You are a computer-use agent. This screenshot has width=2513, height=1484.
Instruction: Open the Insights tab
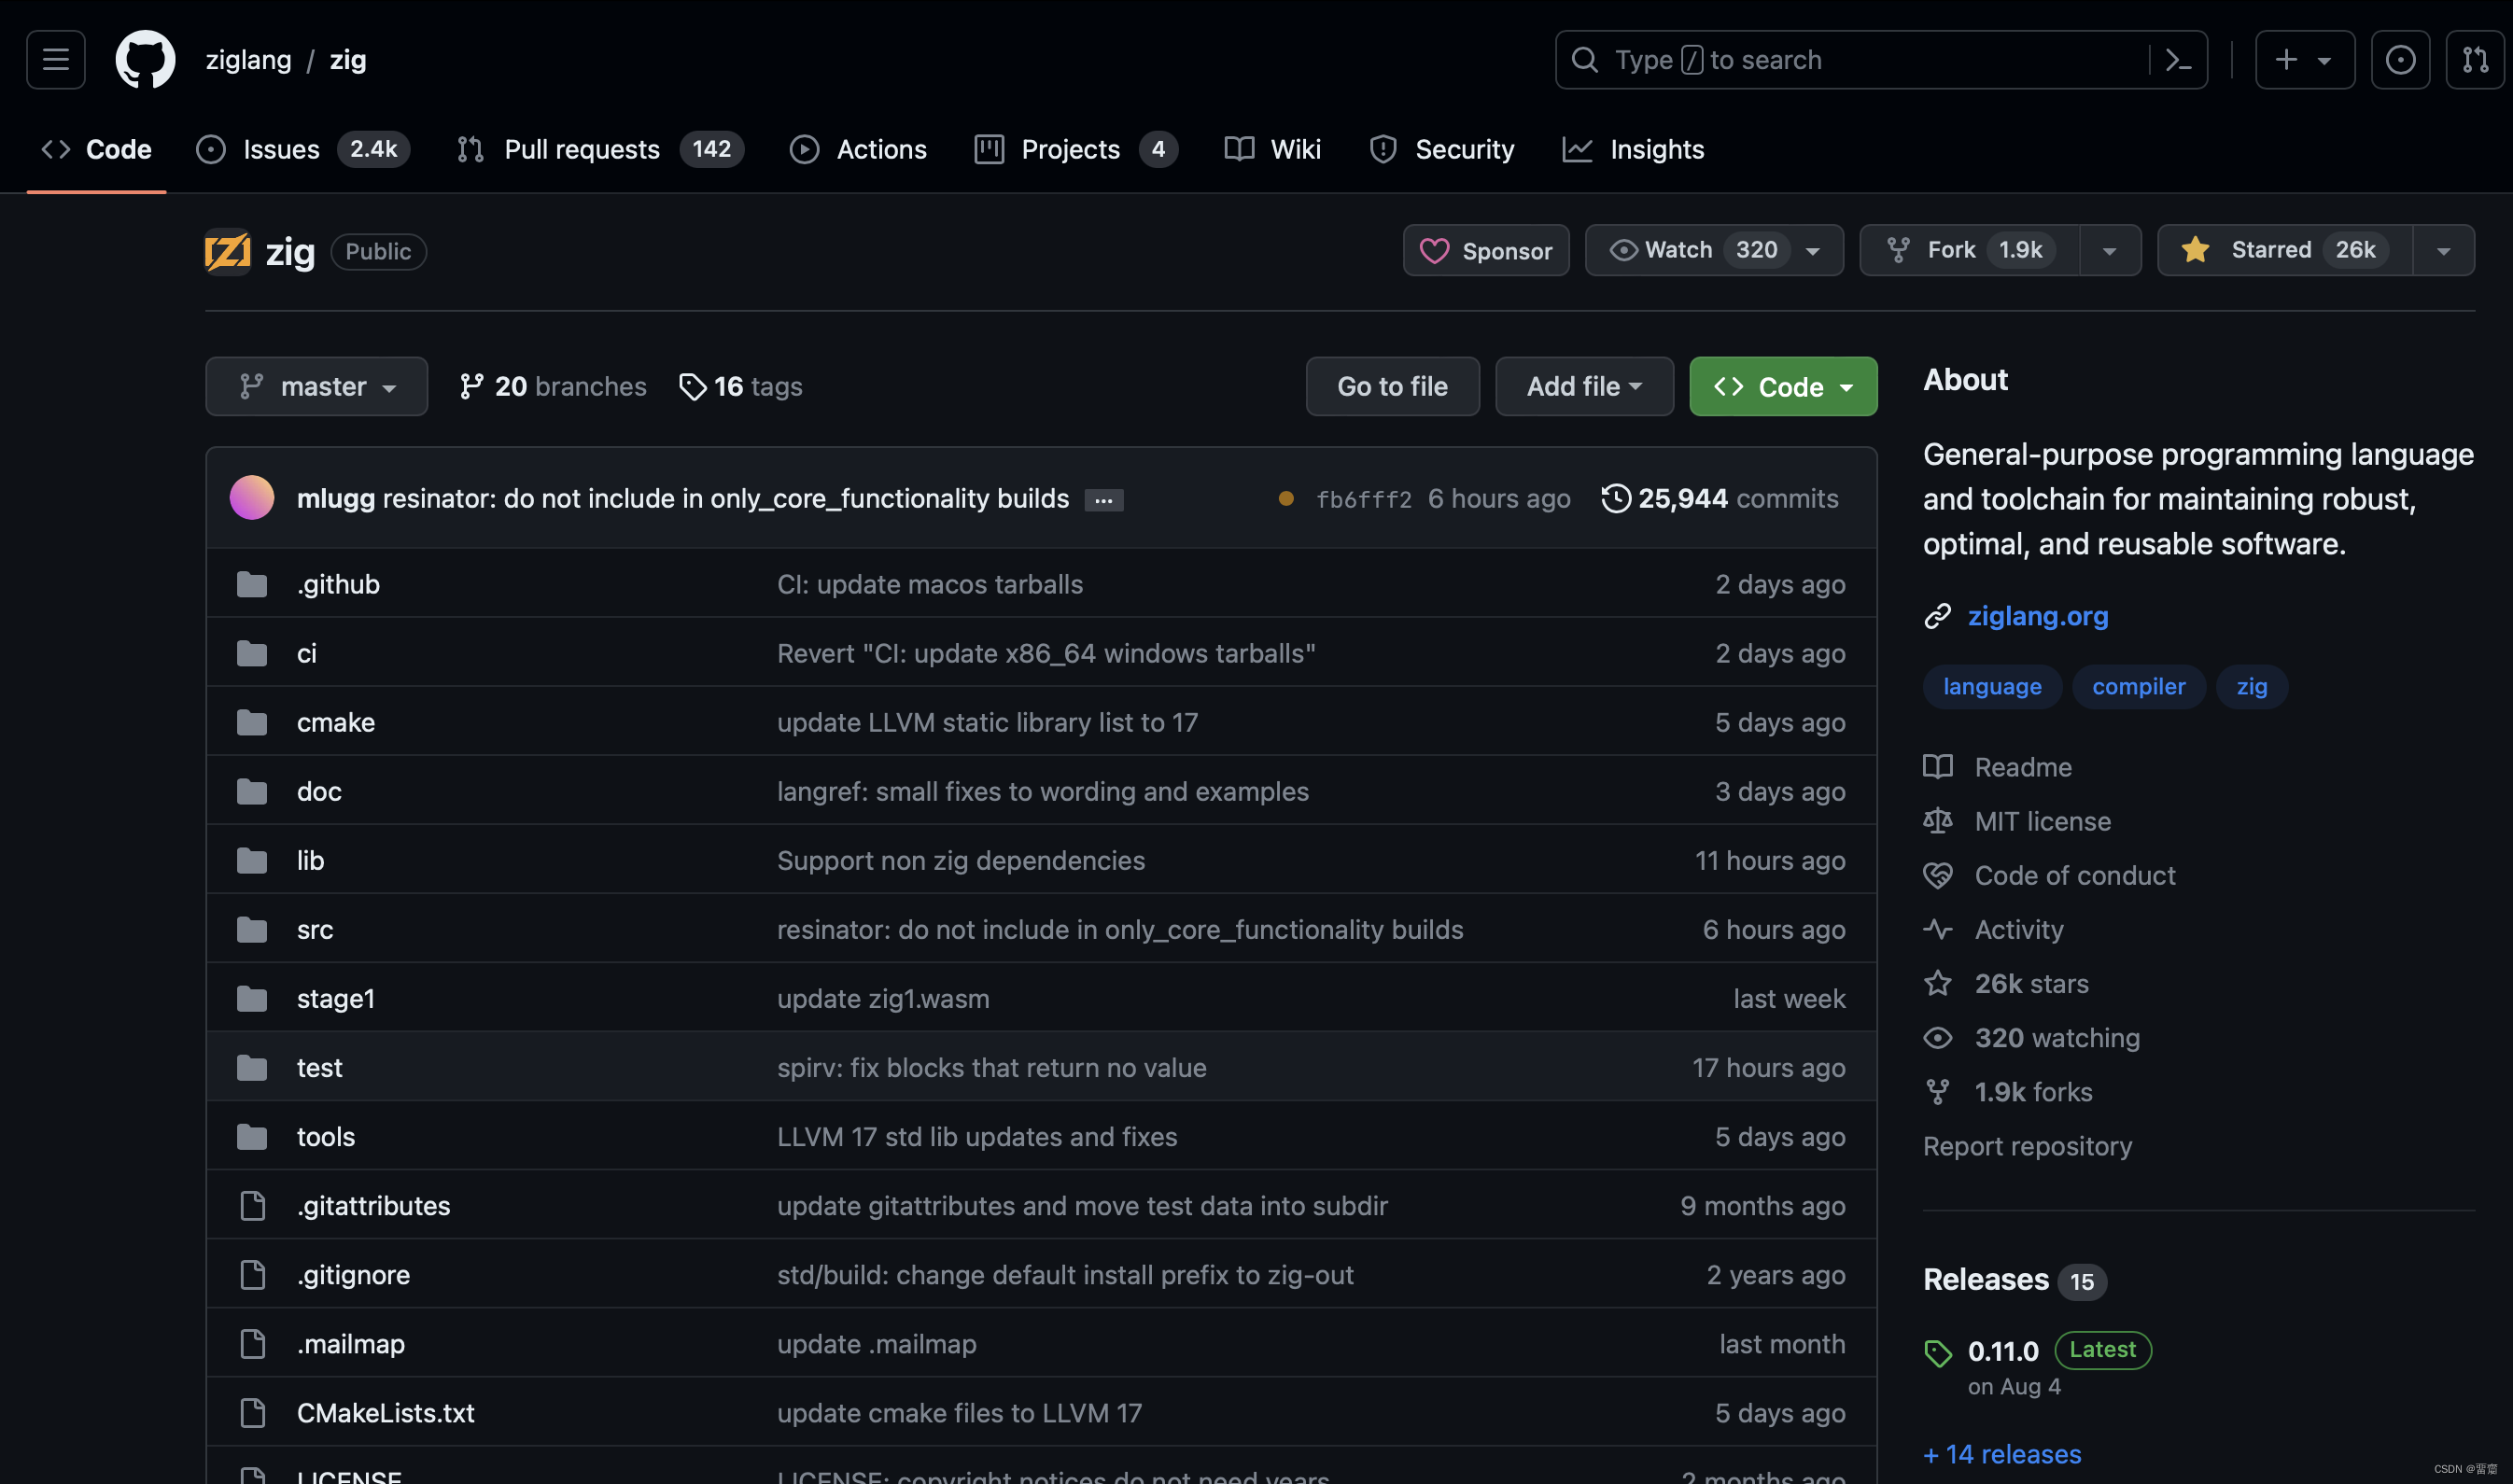[x=1634, y=149]
